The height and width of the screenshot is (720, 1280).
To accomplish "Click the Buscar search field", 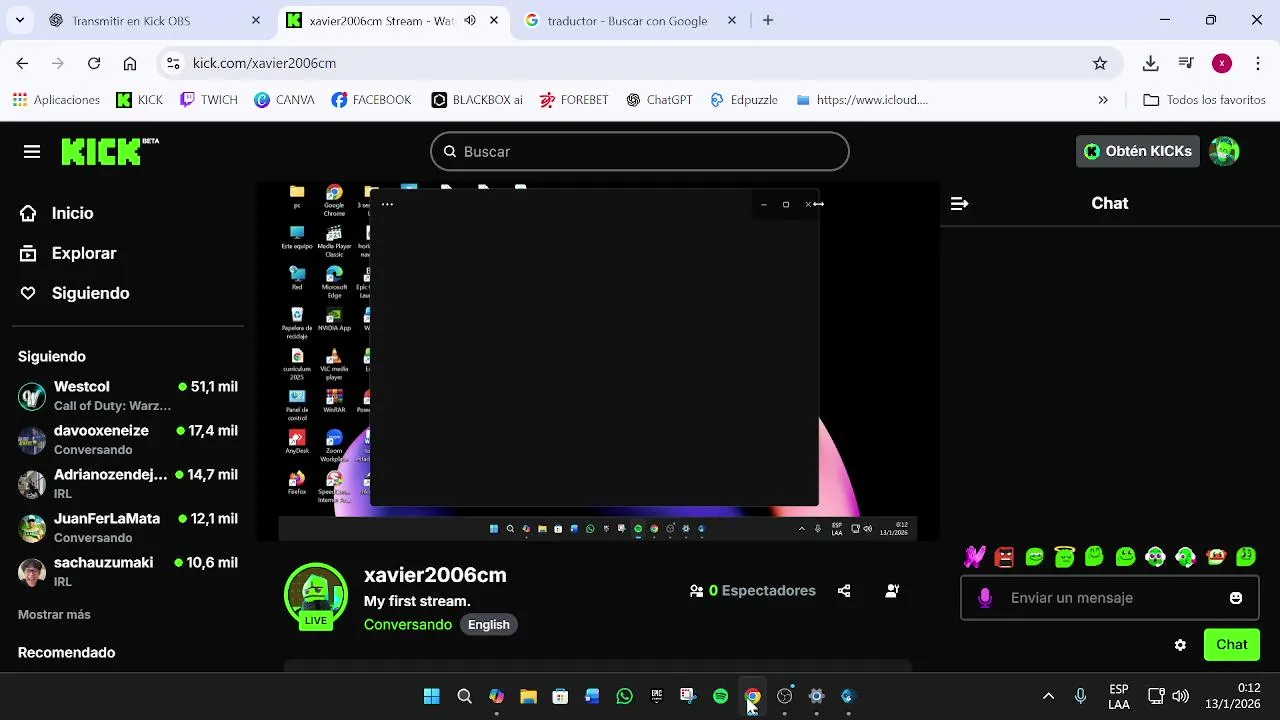I will coord(640,152).
